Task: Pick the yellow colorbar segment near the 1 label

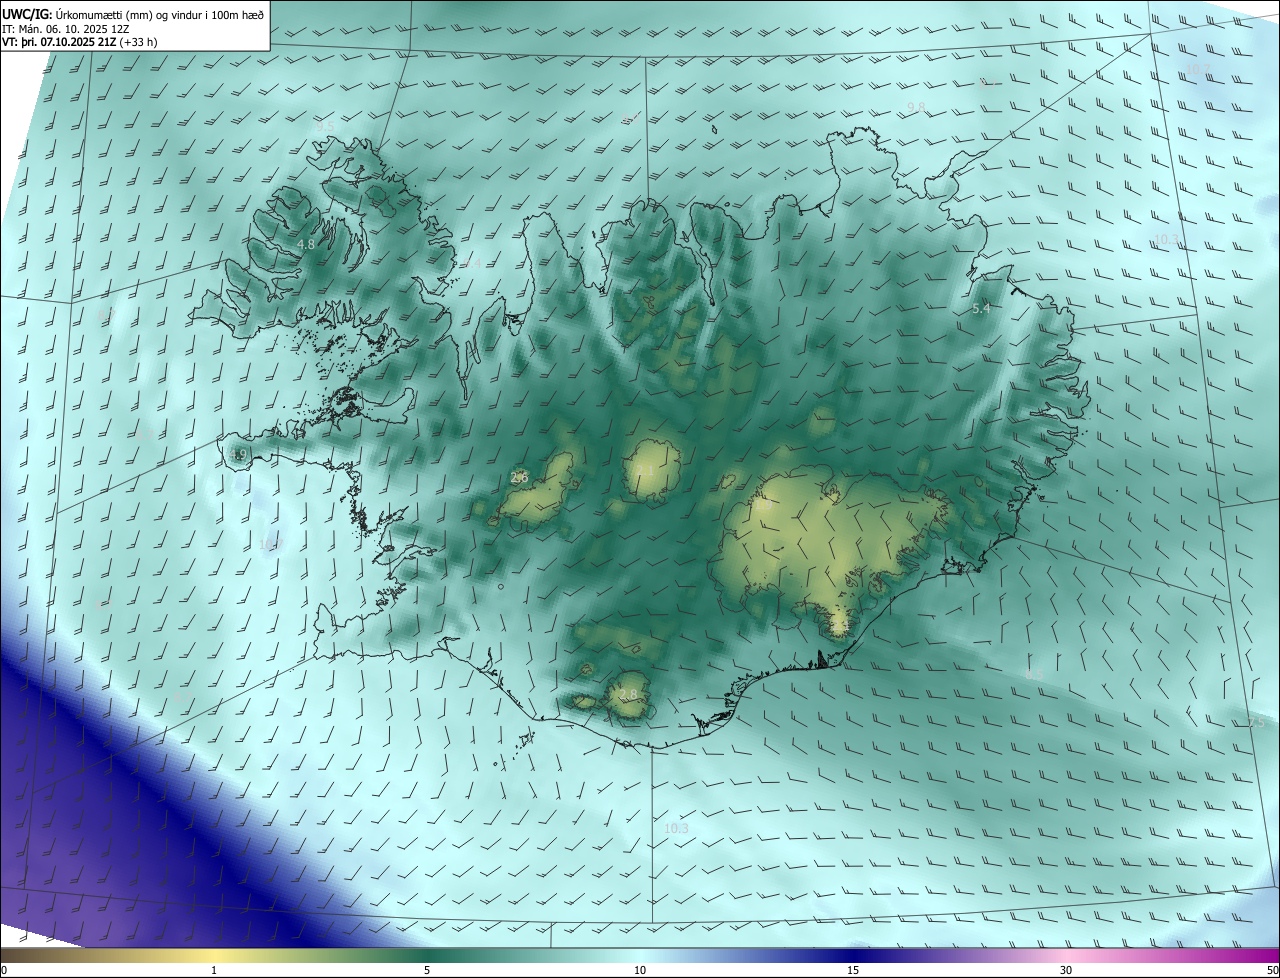Action: [214, 955]
